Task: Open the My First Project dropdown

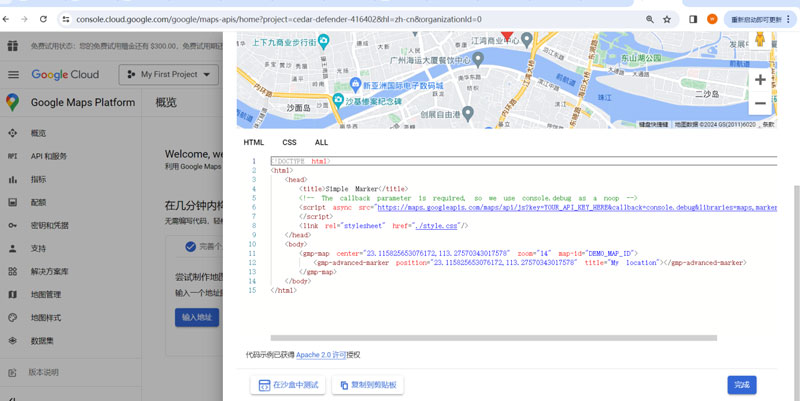Action: point(168,75)
